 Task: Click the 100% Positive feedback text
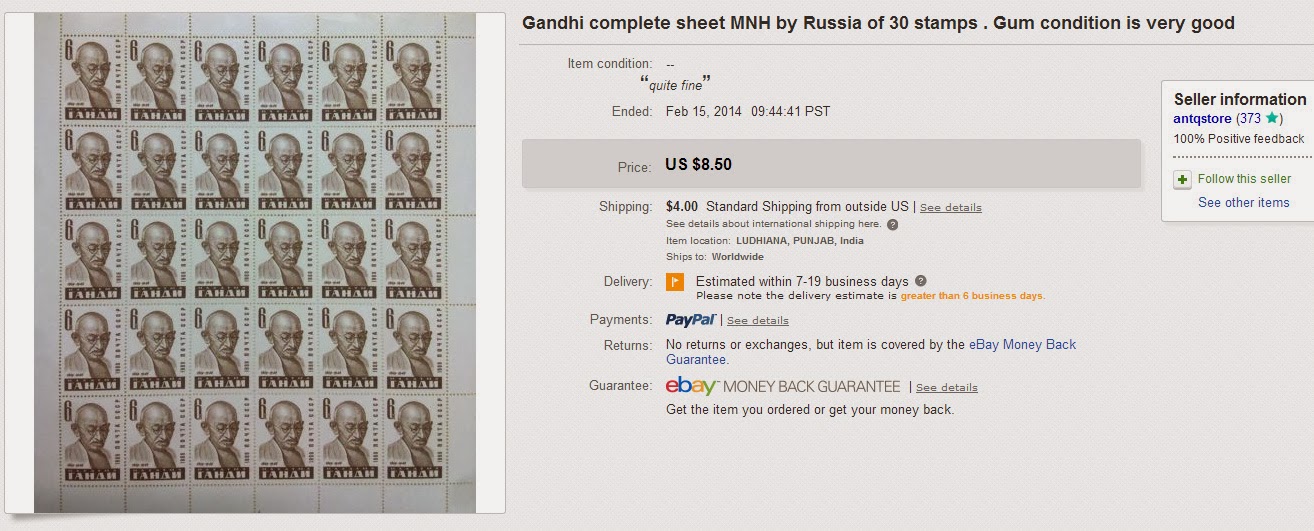pyautogui.click(x=1238, y=139)
